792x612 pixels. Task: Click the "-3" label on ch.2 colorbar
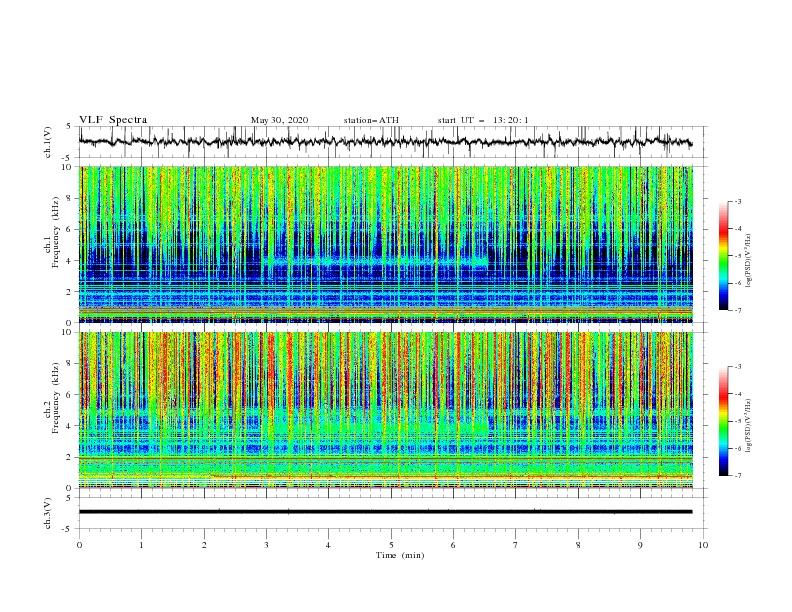(737, 367)
